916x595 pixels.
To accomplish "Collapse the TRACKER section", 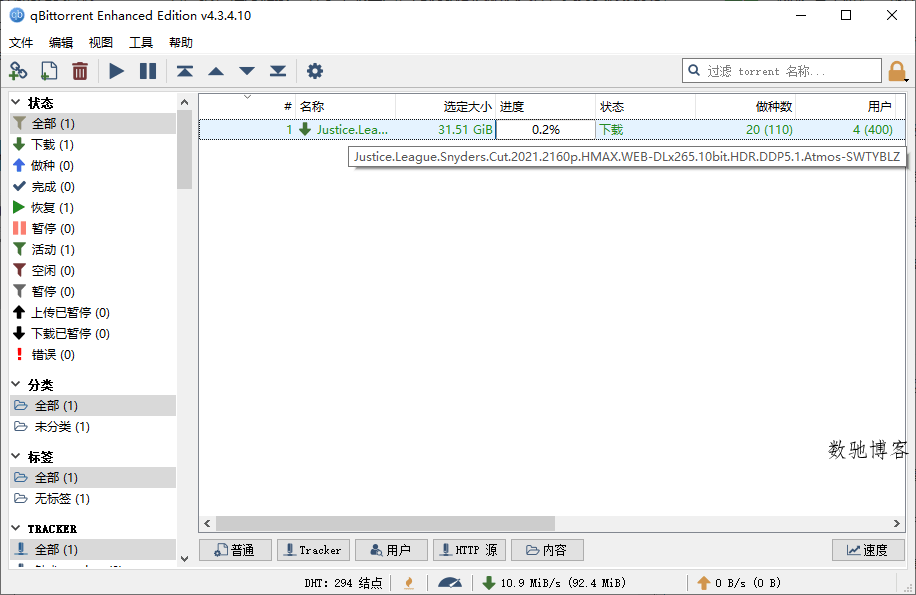I will [16, 528].
